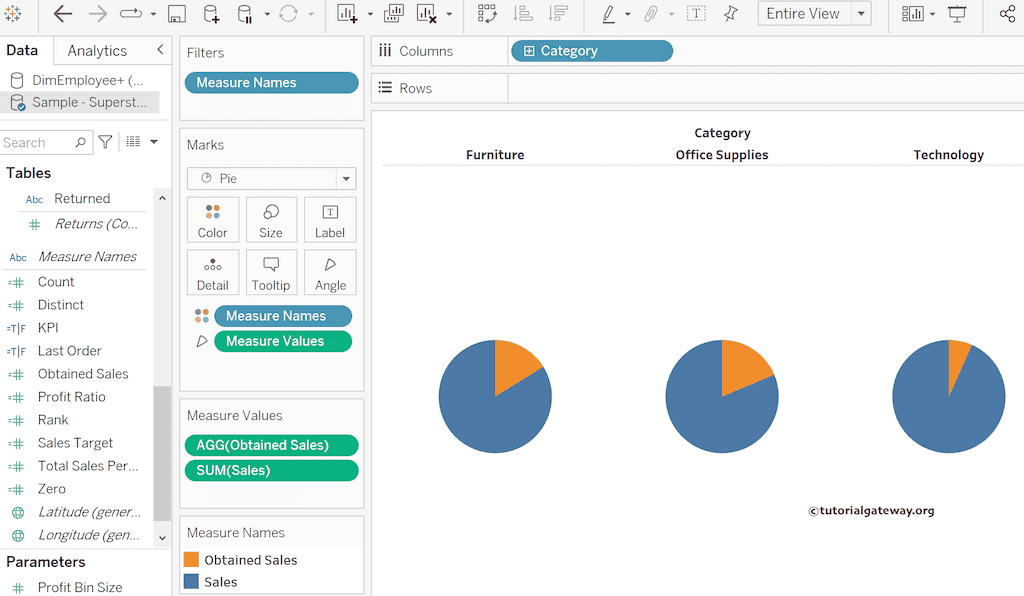
Task: Open the Color marks card
Action: click(213, 220)
